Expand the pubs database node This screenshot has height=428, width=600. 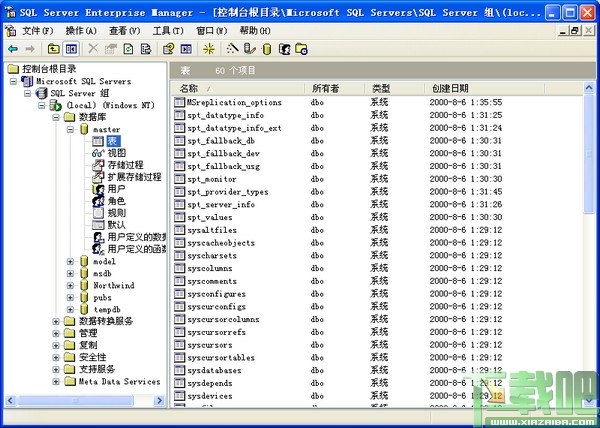click(70, 298)
